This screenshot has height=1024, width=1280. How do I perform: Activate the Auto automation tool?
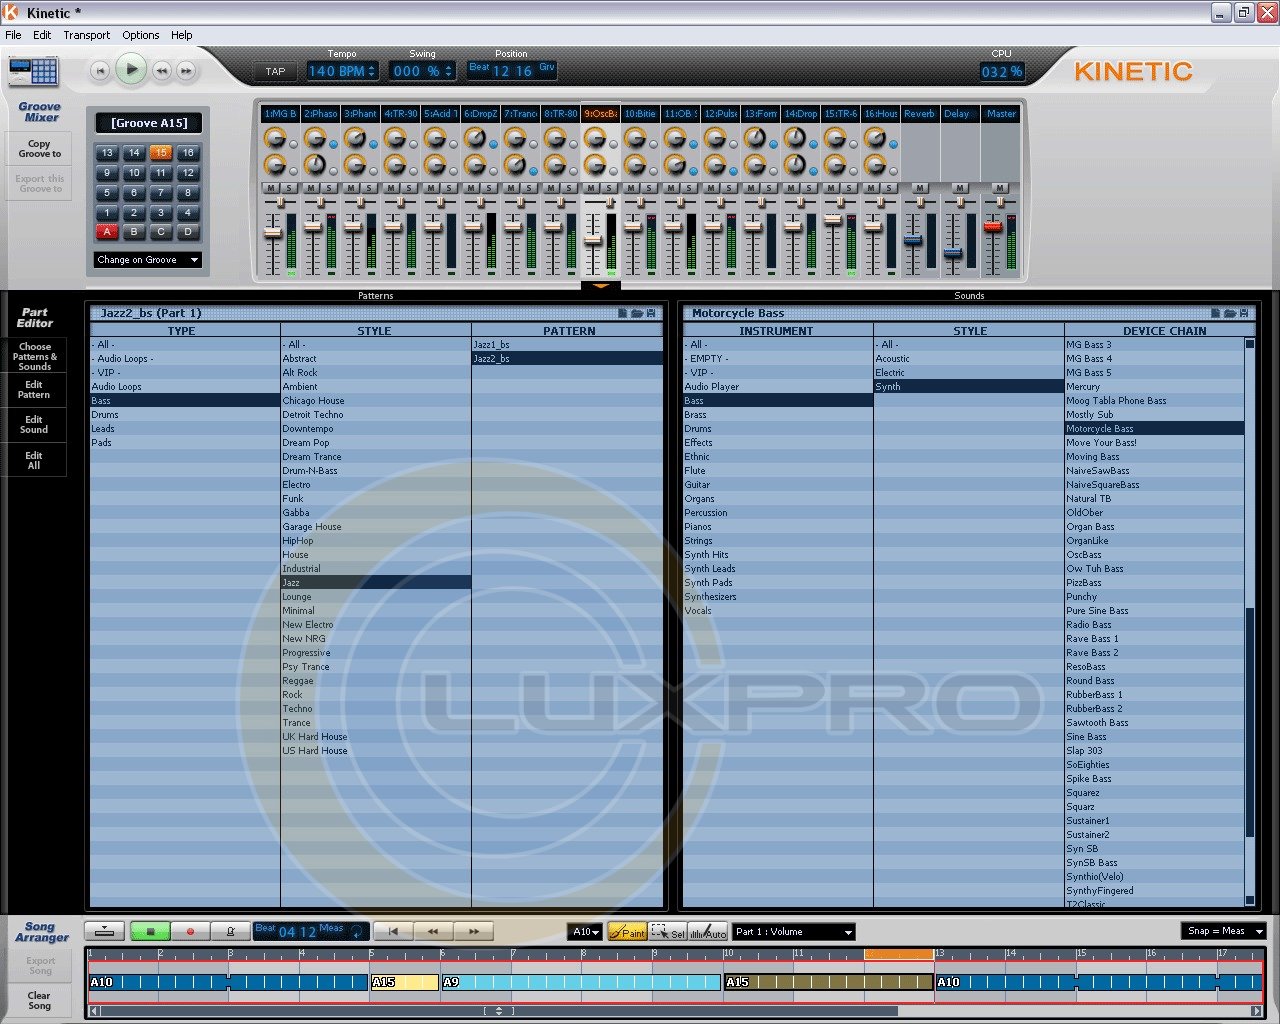707,932
